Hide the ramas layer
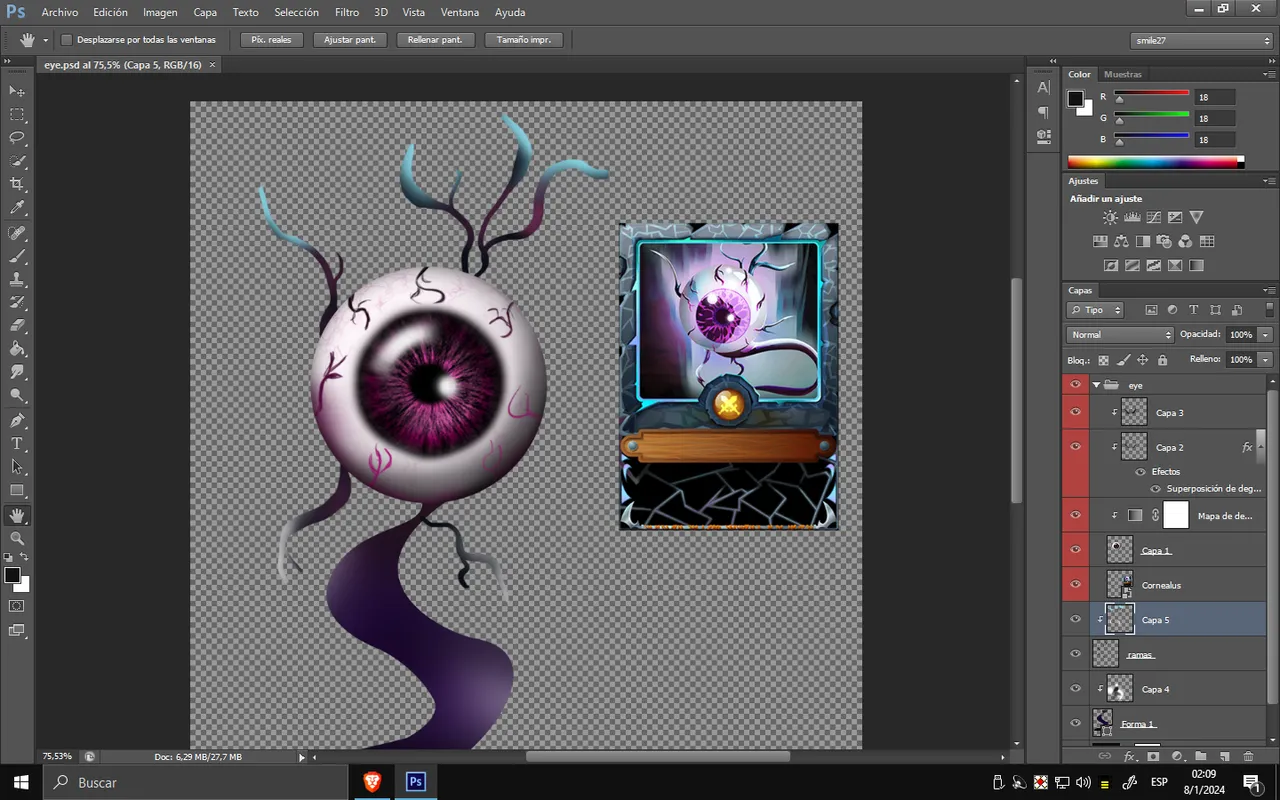The image size is (1280, 800). point(1076,654)
